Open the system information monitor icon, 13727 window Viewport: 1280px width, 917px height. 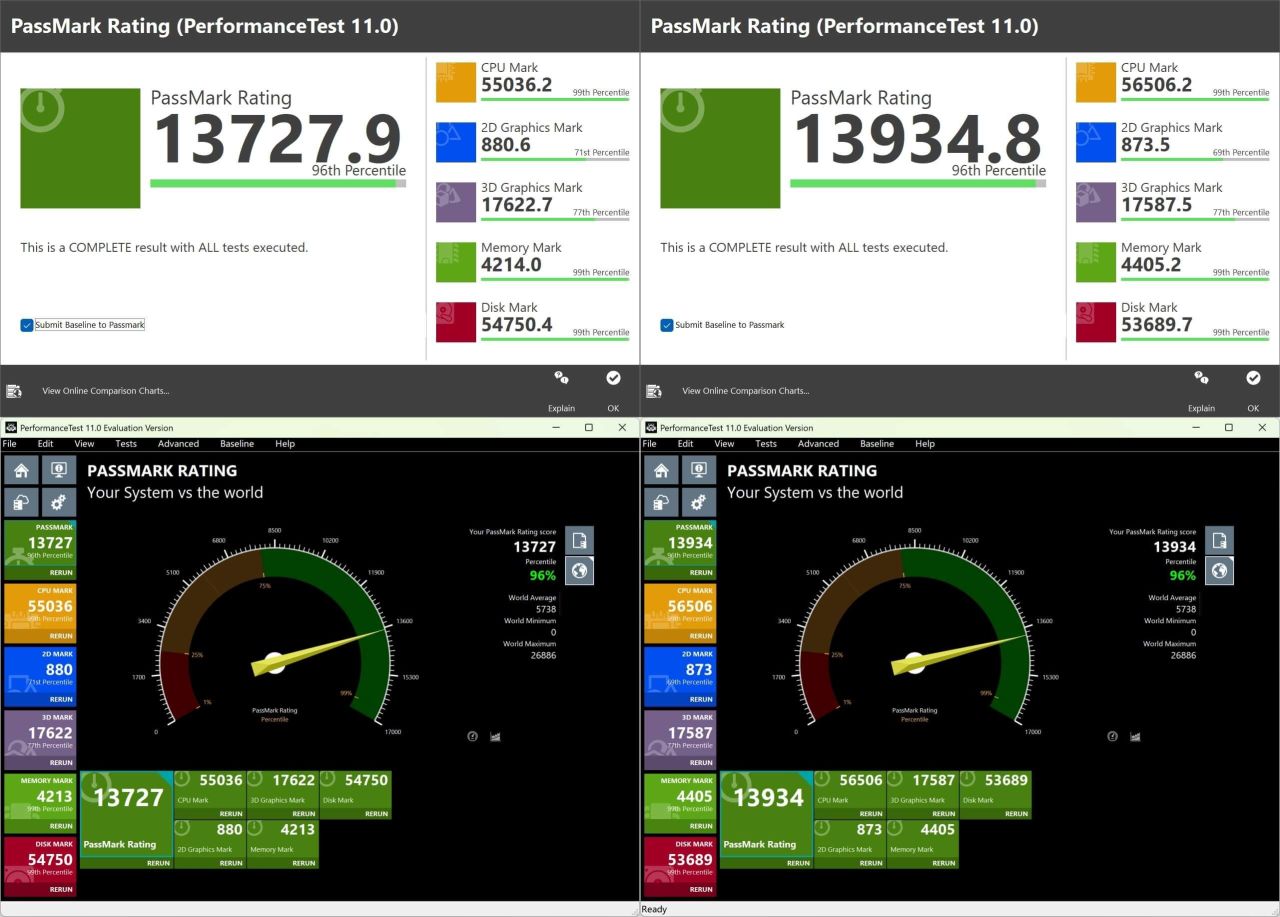[59, 469]
